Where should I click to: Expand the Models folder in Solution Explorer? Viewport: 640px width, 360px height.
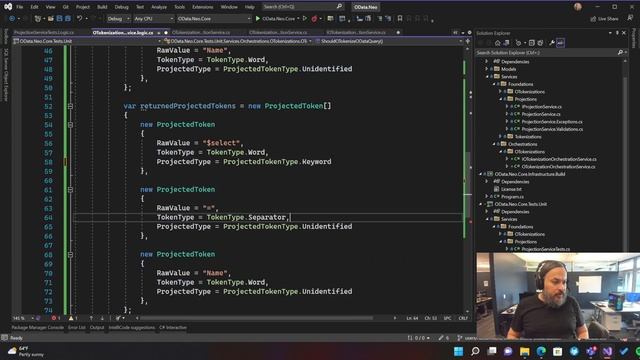tap(487, 69)
